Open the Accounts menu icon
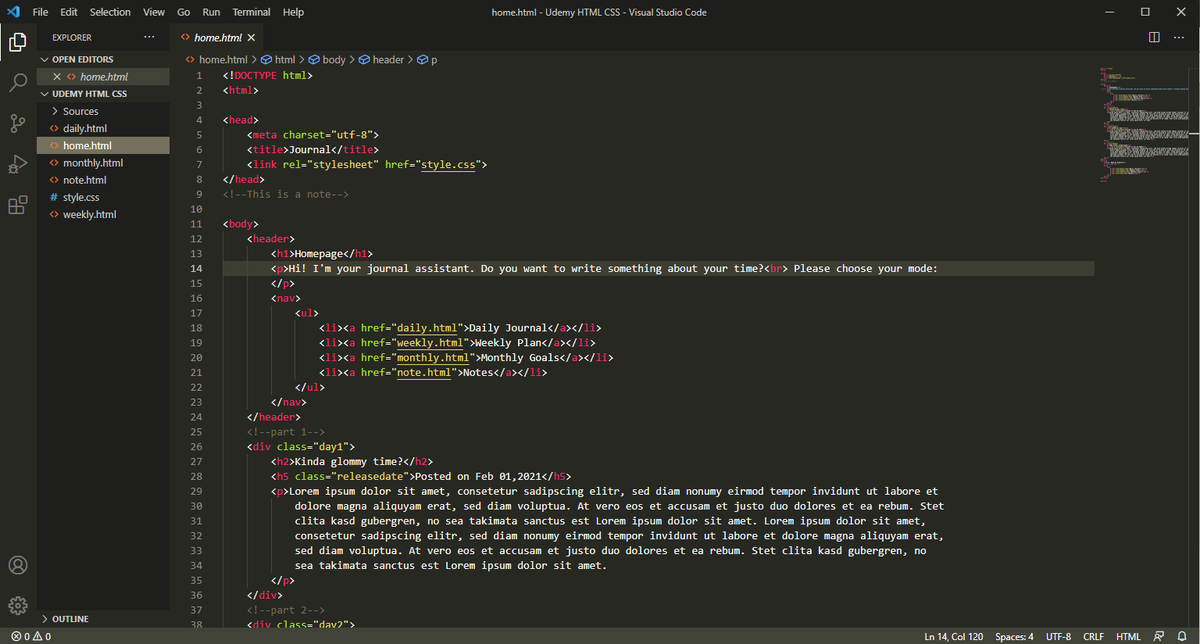Screen dimensions: 1200x644 pyautogui.click(x=18, y=566)
